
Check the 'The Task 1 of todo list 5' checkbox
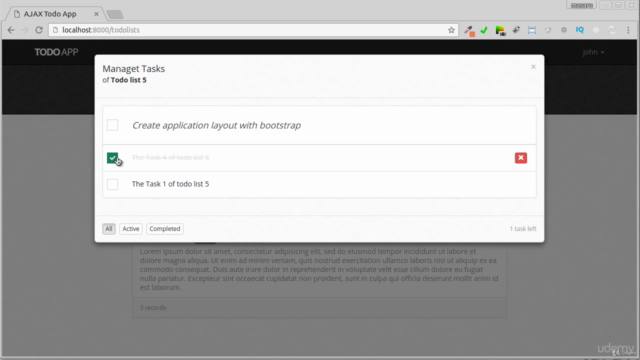point(112,184)
